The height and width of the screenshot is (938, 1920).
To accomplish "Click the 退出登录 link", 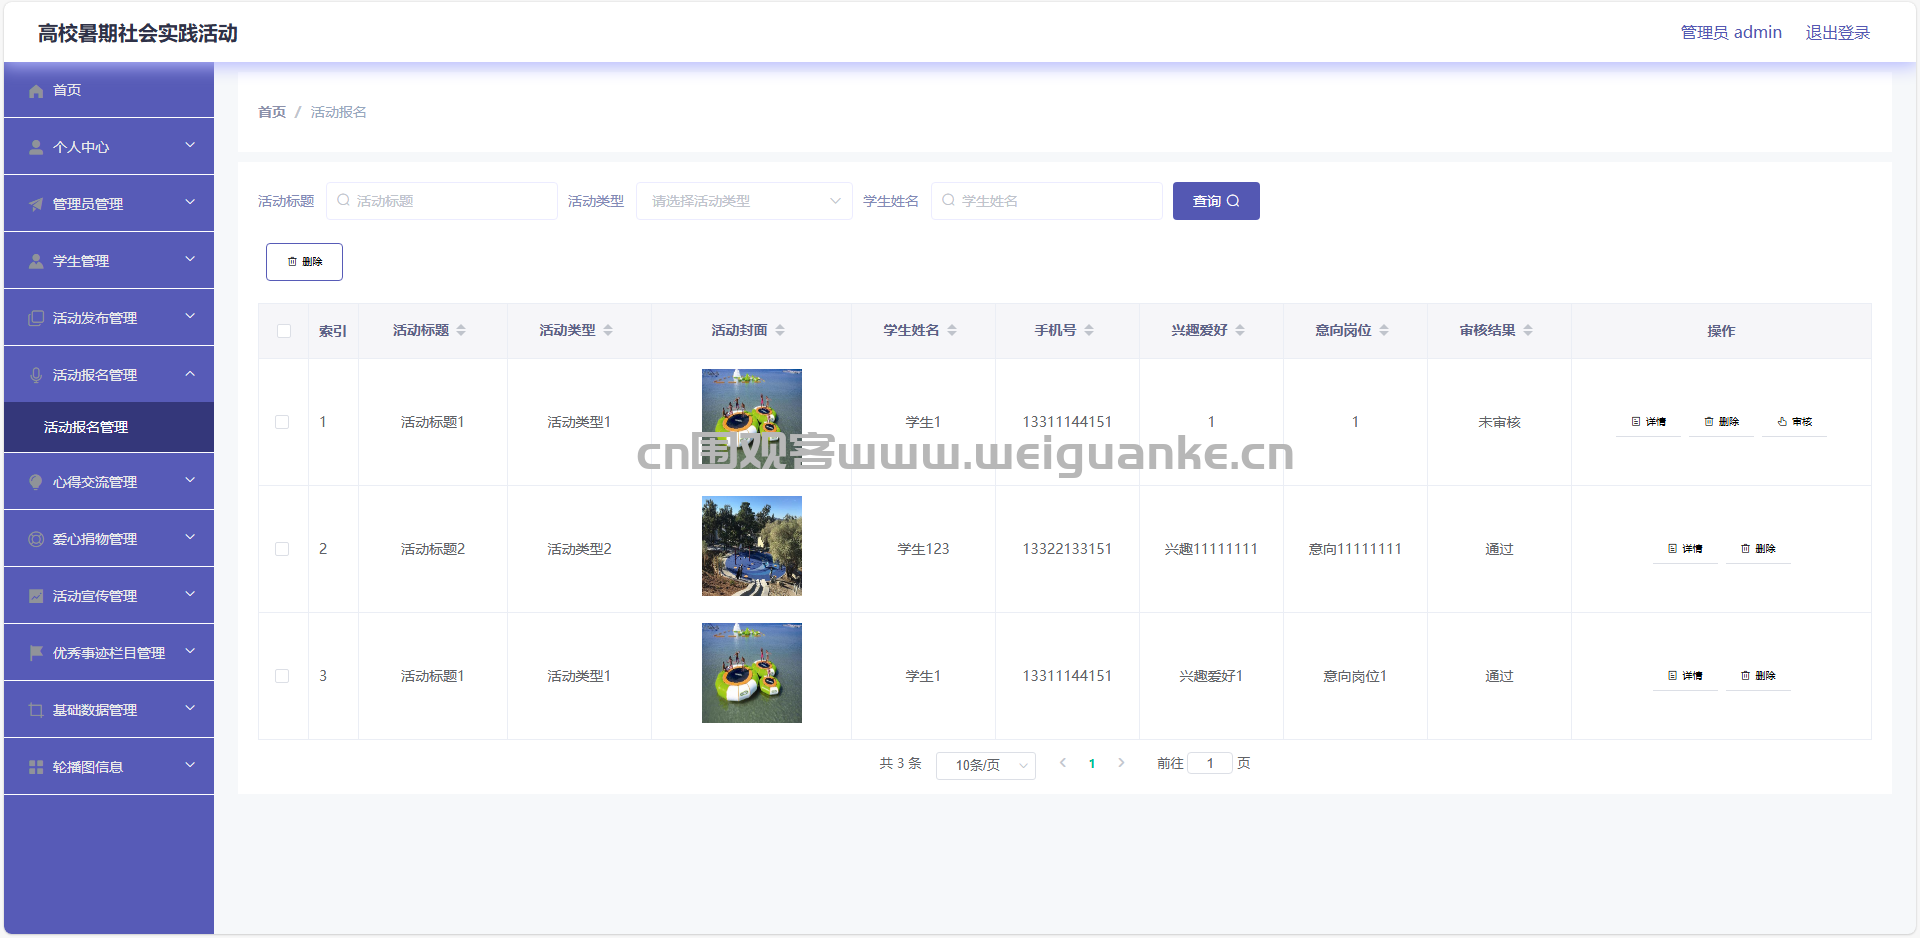I will click(x=1837, y=33).
